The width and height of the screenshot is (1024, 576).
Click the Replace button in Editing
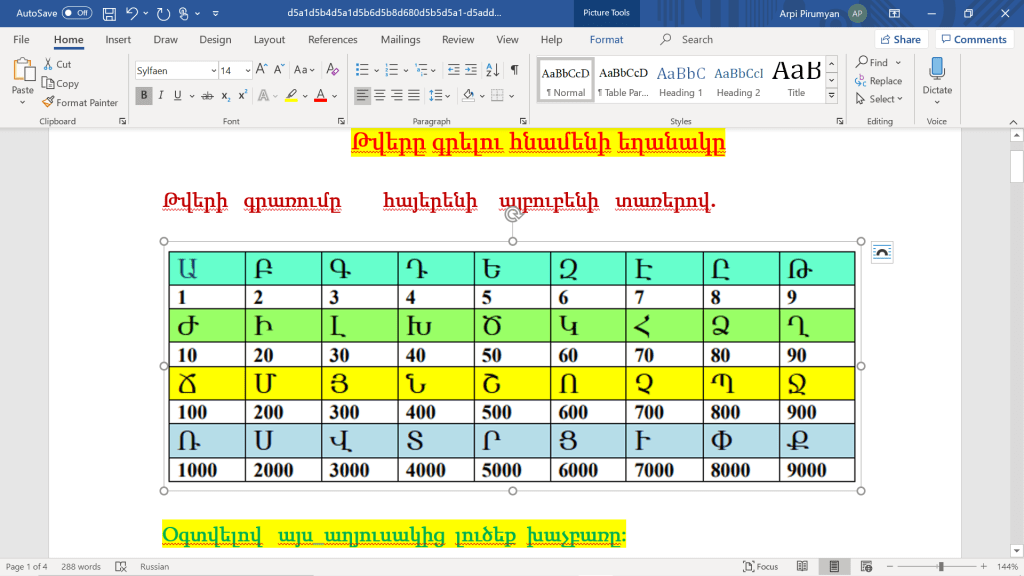coord(879,81)
